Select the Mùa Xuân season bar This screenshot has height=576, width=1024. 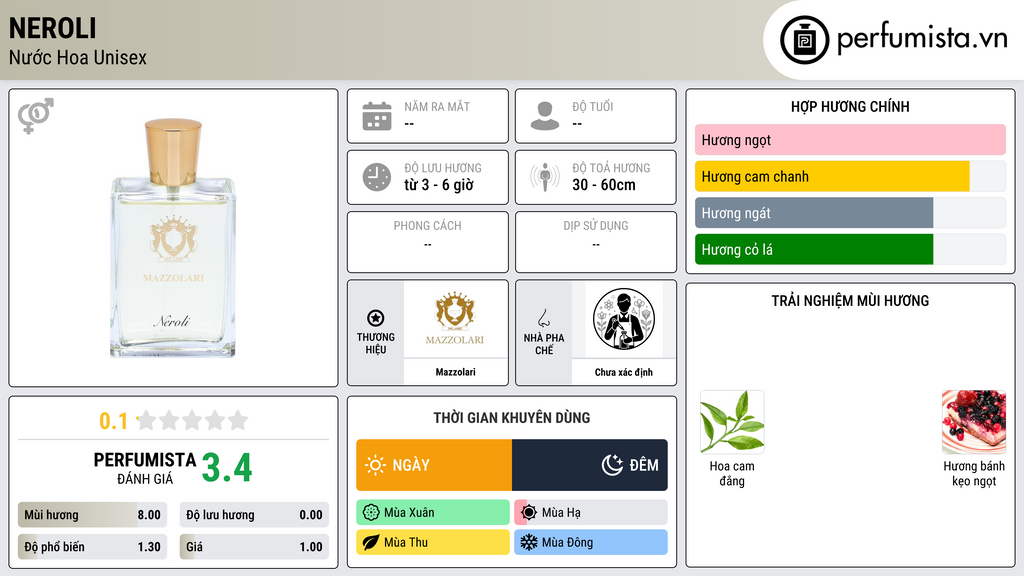(433, 513)
